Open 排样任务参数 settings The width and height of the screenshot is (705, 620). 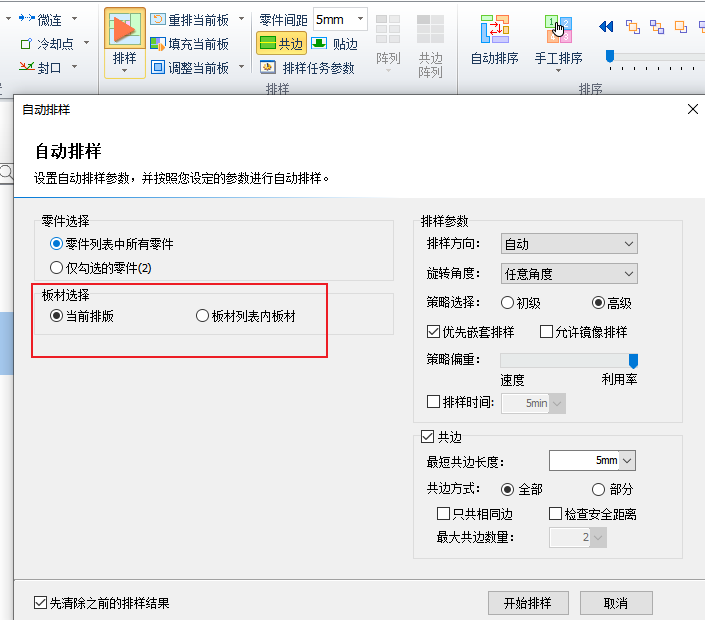click(308, 68)
